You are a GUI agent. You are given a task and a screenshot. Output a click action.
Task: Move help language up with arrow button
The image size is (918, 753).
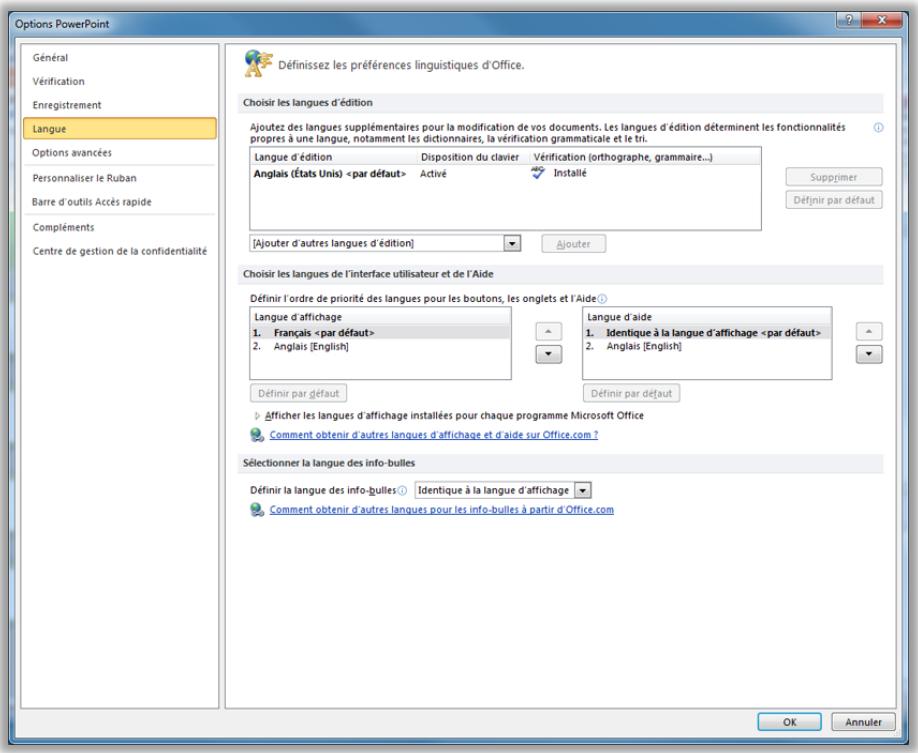pos(869,331)
